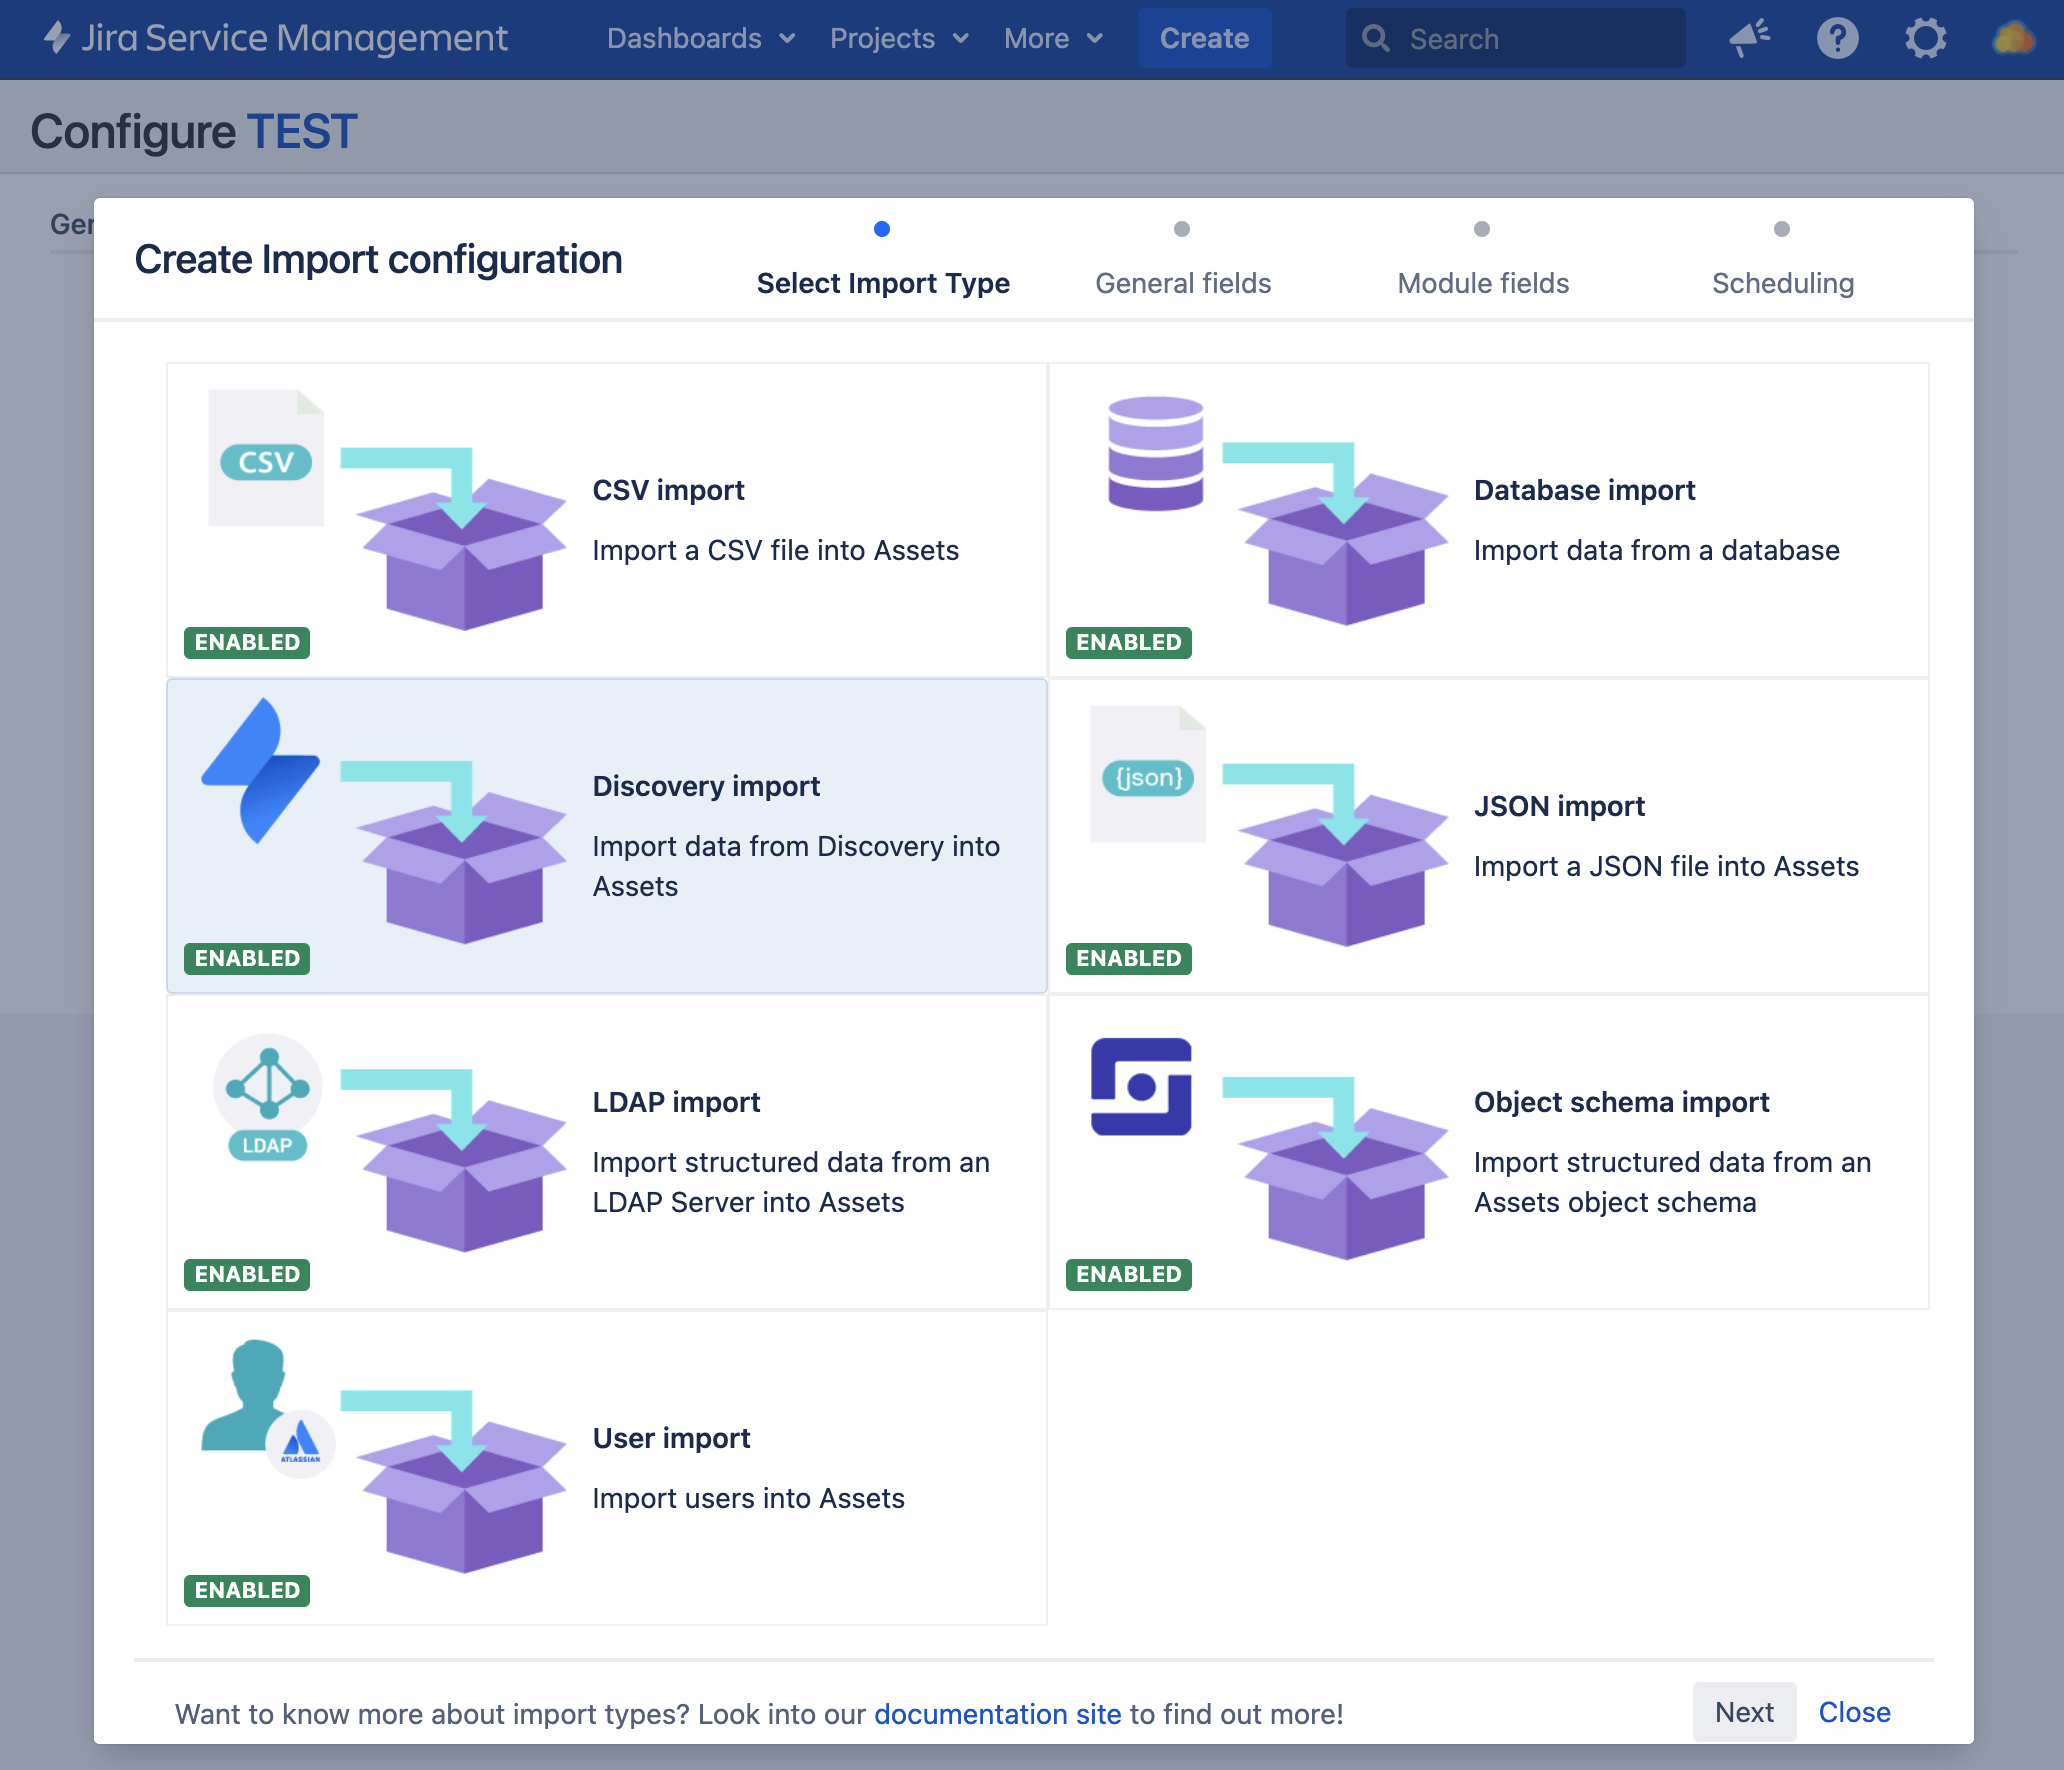
Task: Click the Database cylinder icon
Action: point(1155,452)
